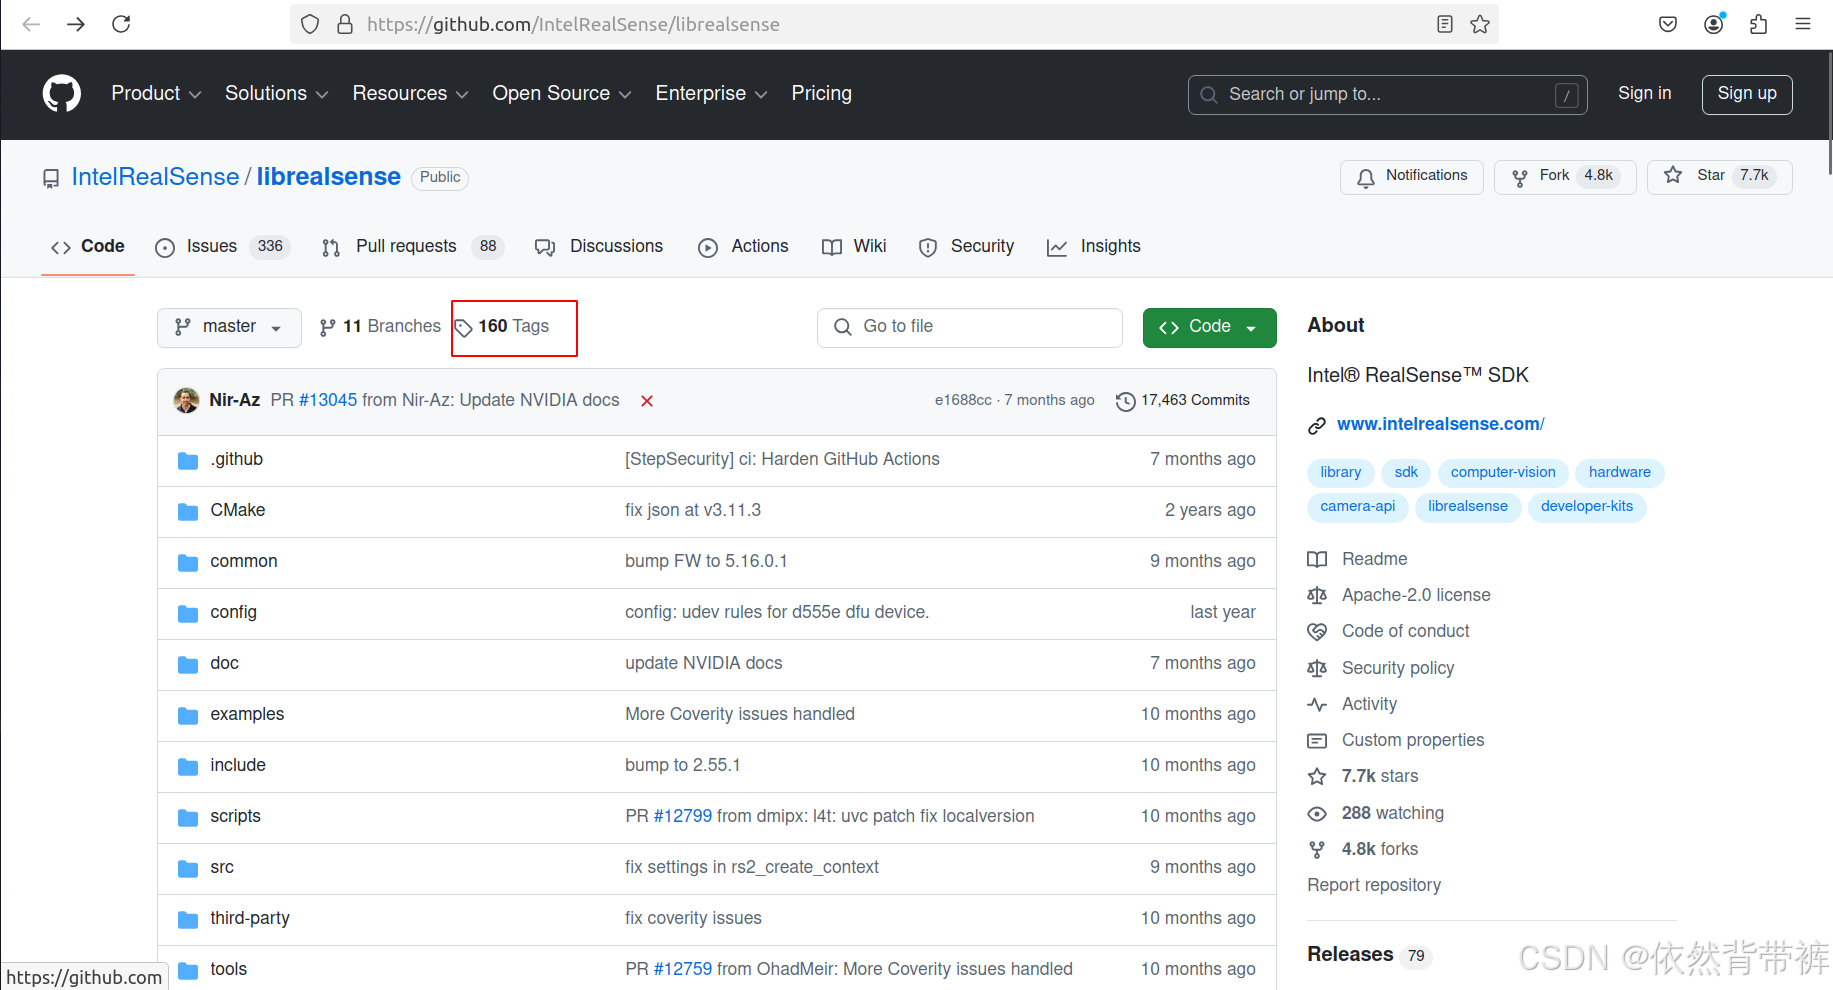Screen dimensions: 1833x990
Task: Expand the Resources menu
Action: coord(410,93)
